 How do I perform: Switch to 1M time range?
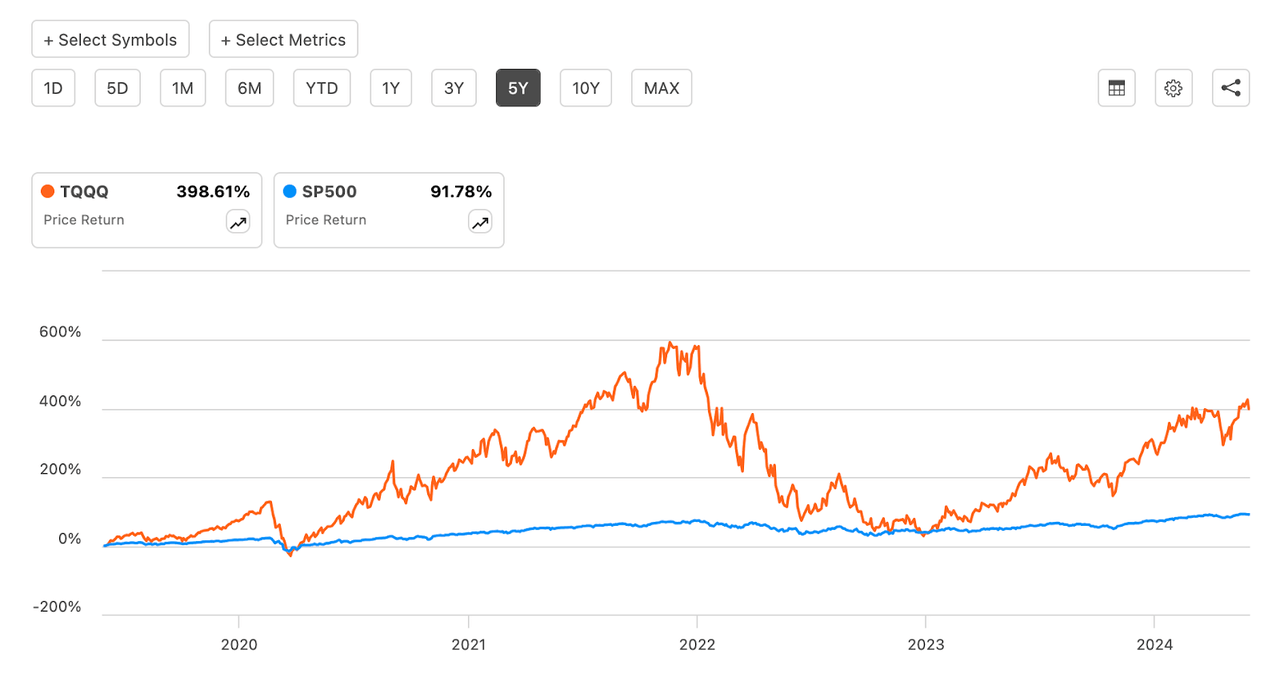pyautogui.click(x=182, y=88)
